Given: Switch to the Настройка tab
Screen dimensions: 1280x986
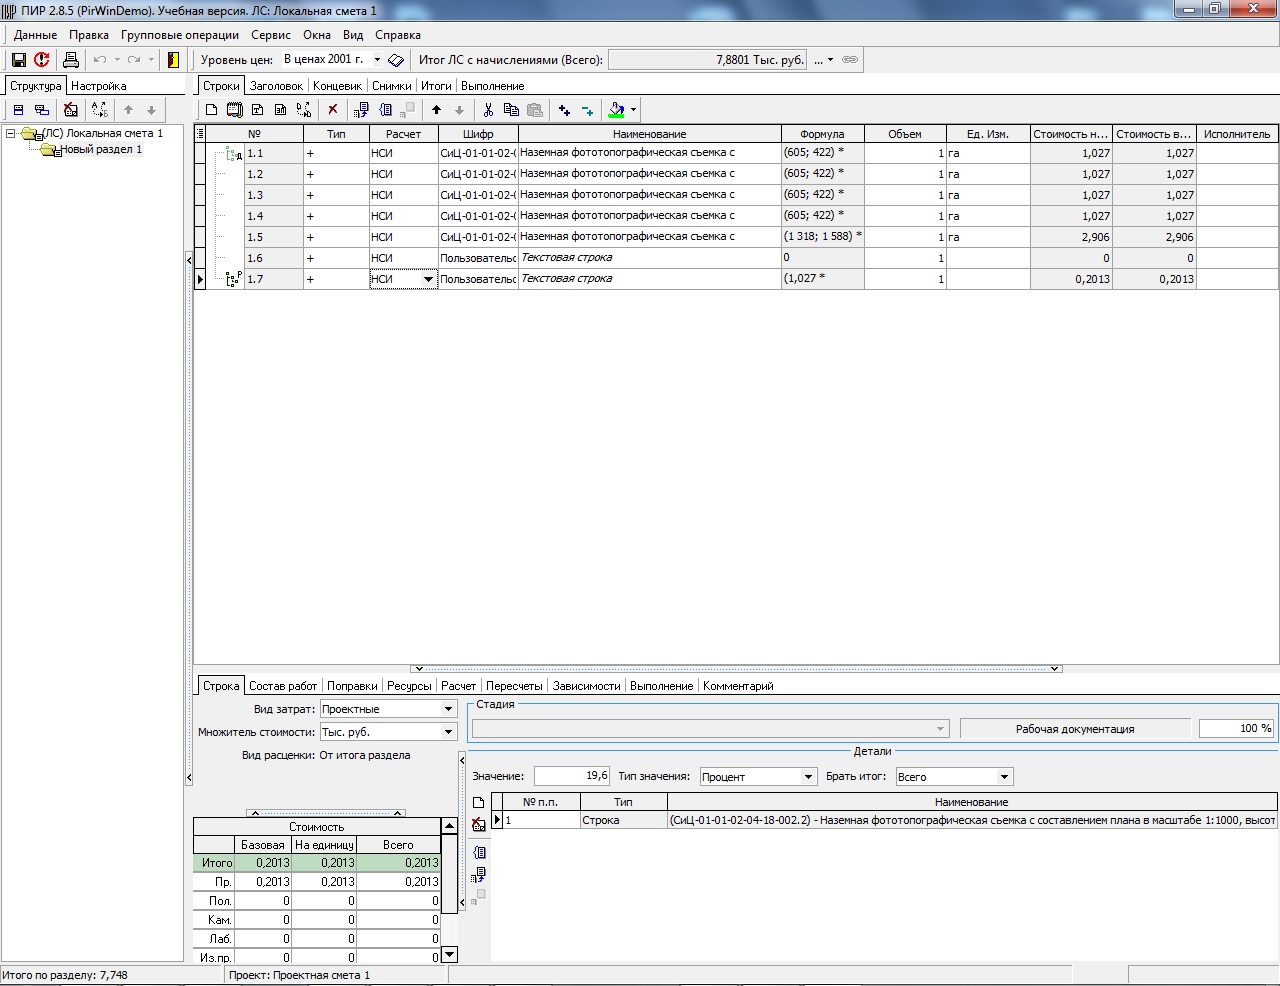Looking at the screenshot, I should (99, 86).
